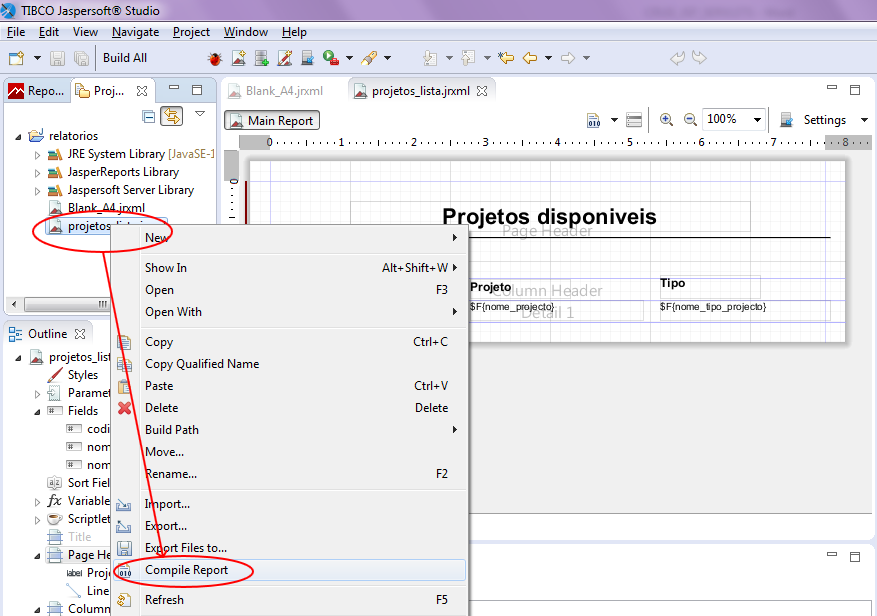
Task: Choose Export Files to... menu entry
Action: (x=290, y=548)
